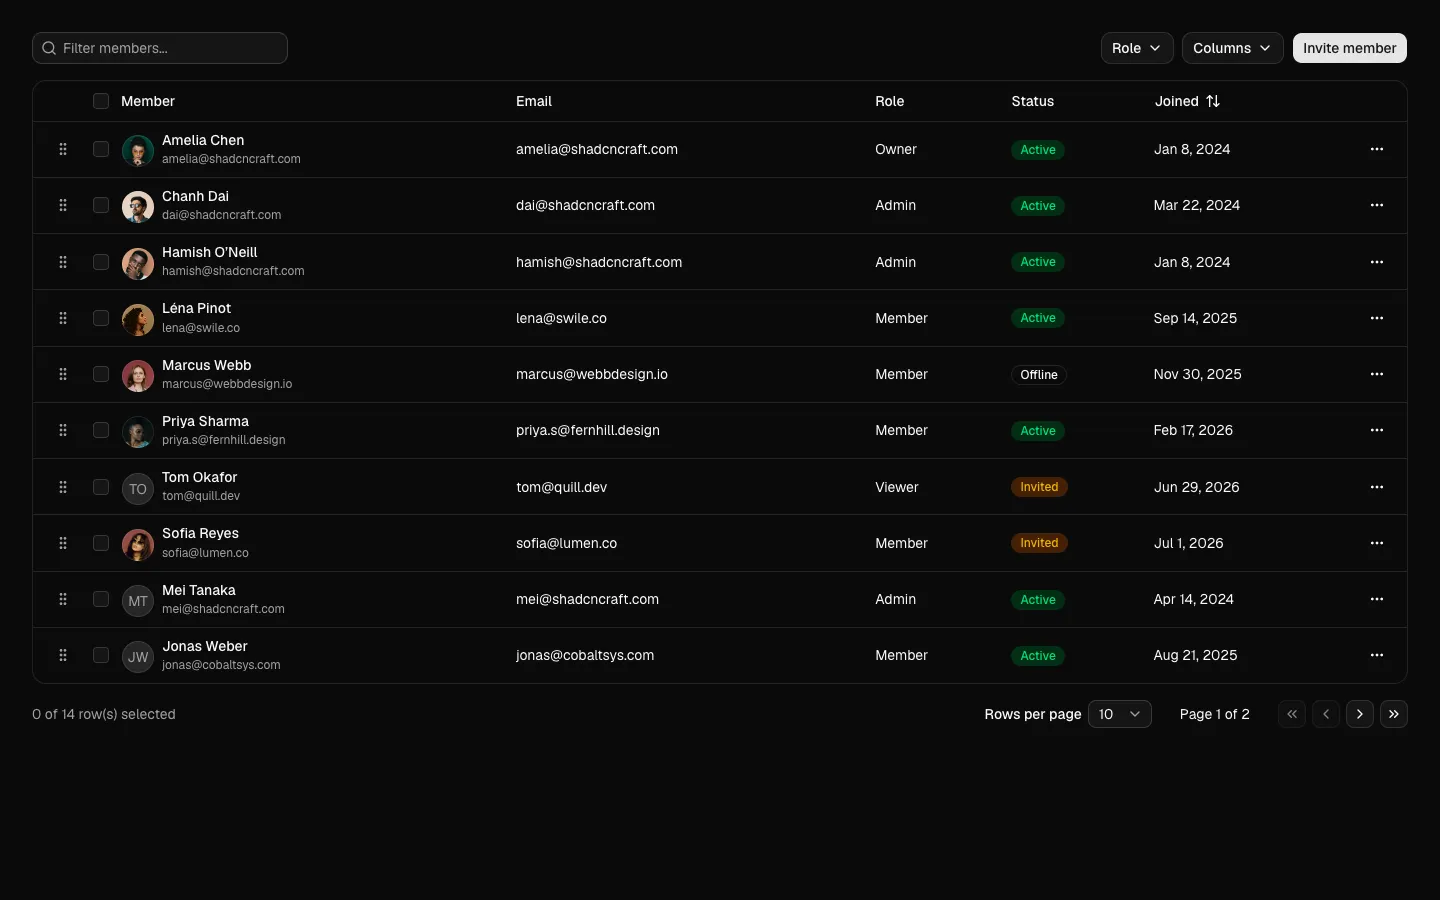Click Mei Tanaka's MT initials avatar
This screenshot has height=900, width=1440.
[x=138, y=600]
